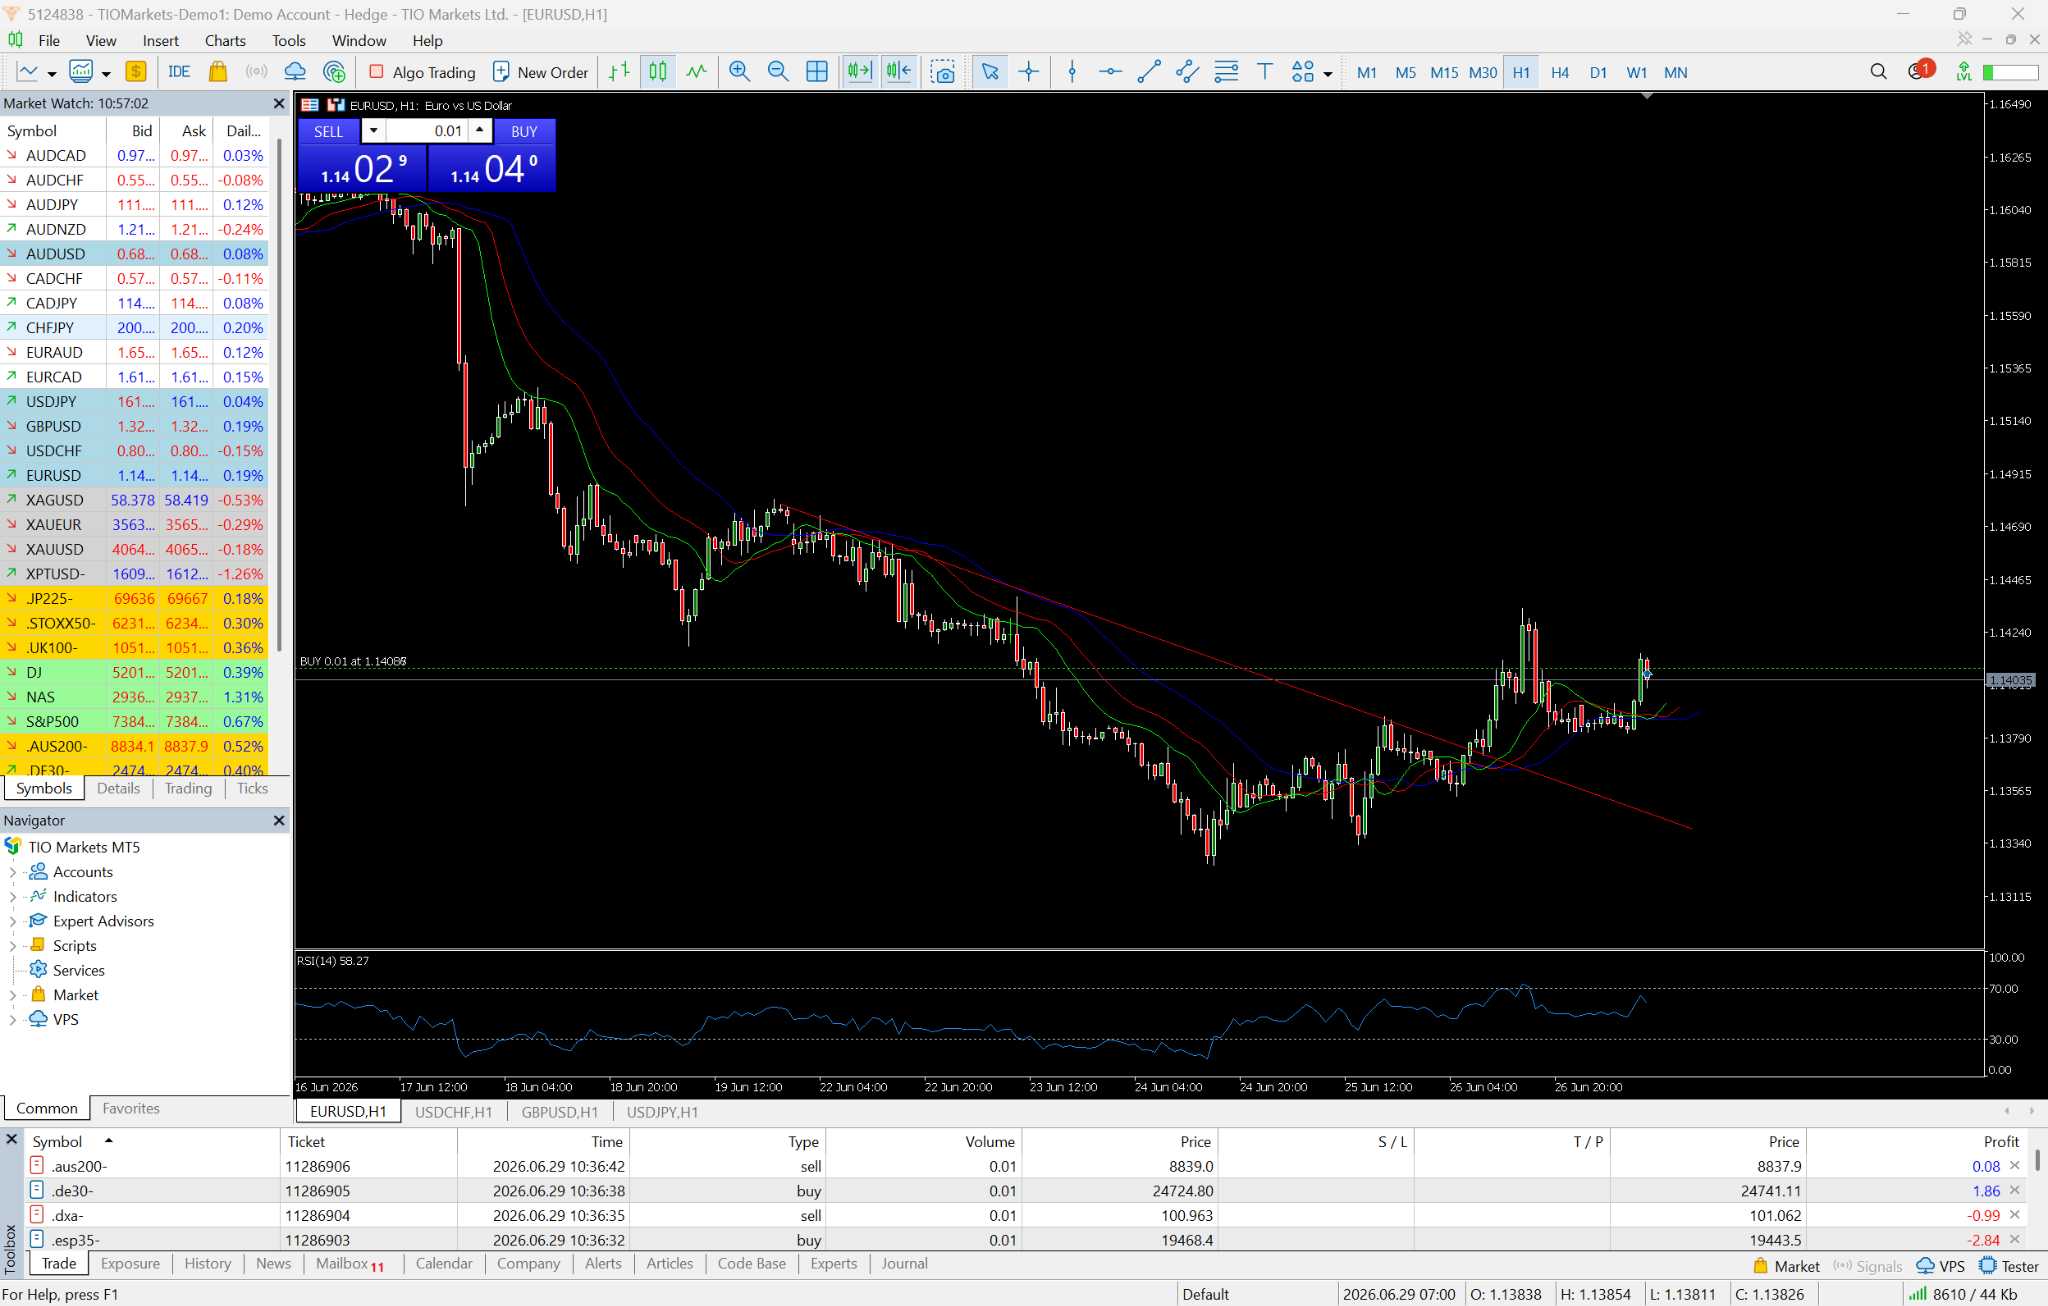Open the chart screenshot camera tool

[942, 72]
